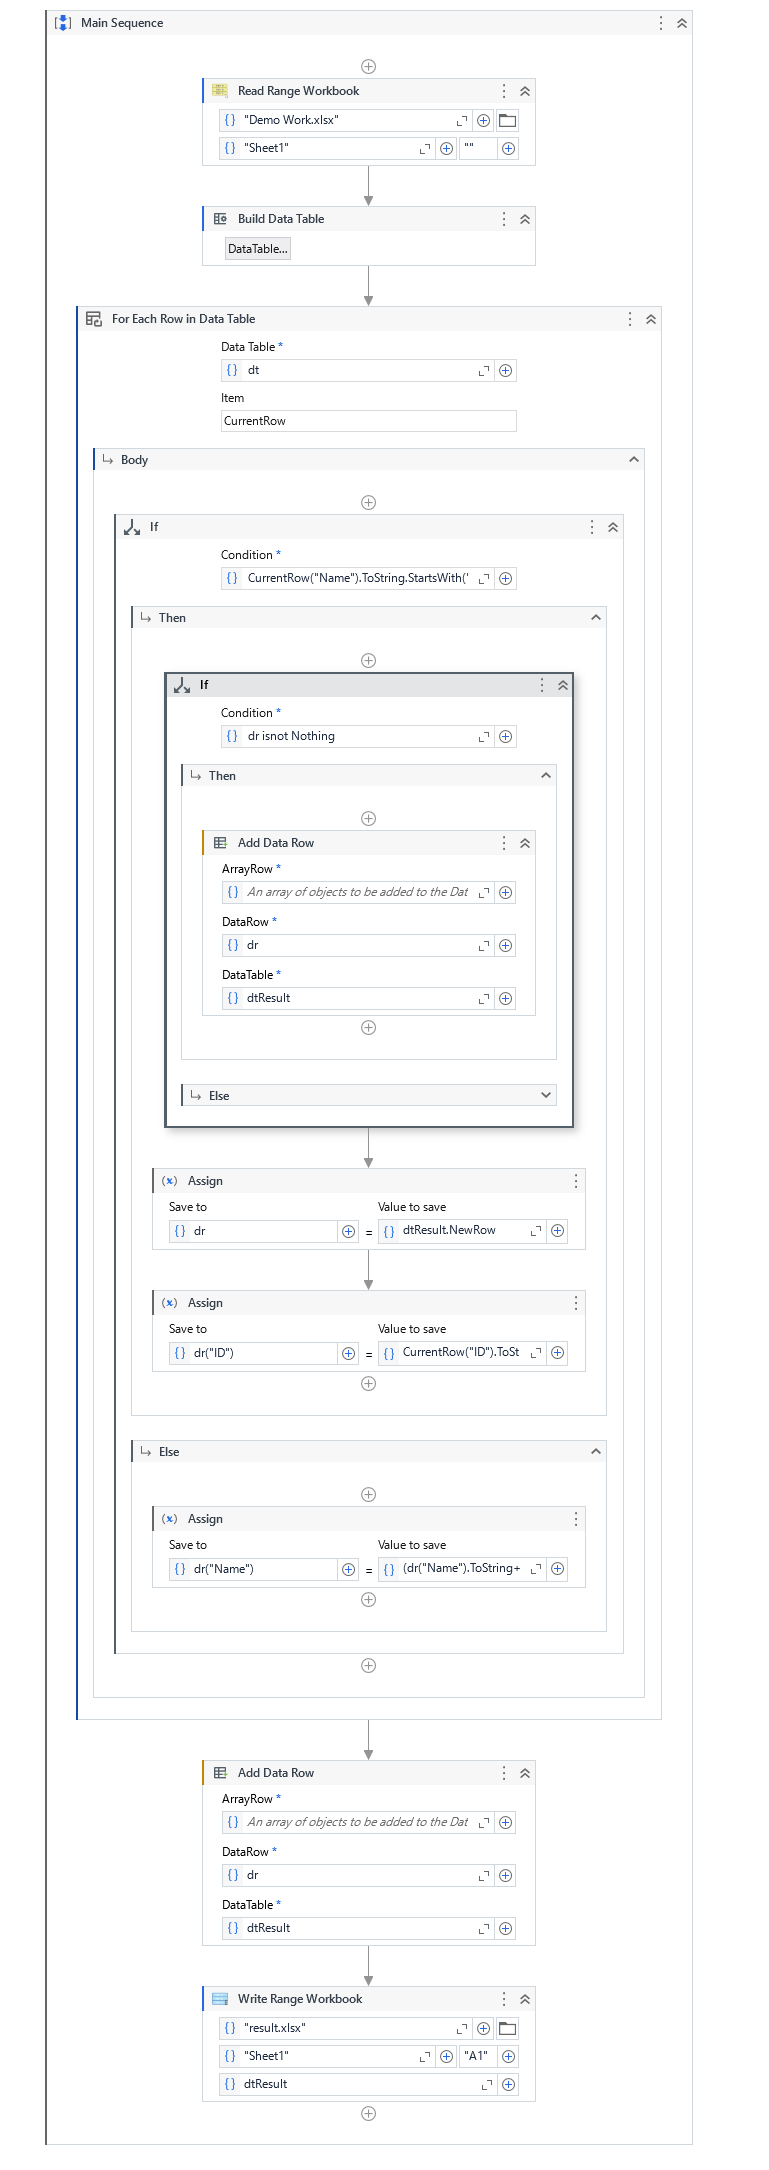The width and height of the screenshot is (769, 2170).
Task: Click the plus icon beside dr isnot Nothing
Action: click(506, 737)
